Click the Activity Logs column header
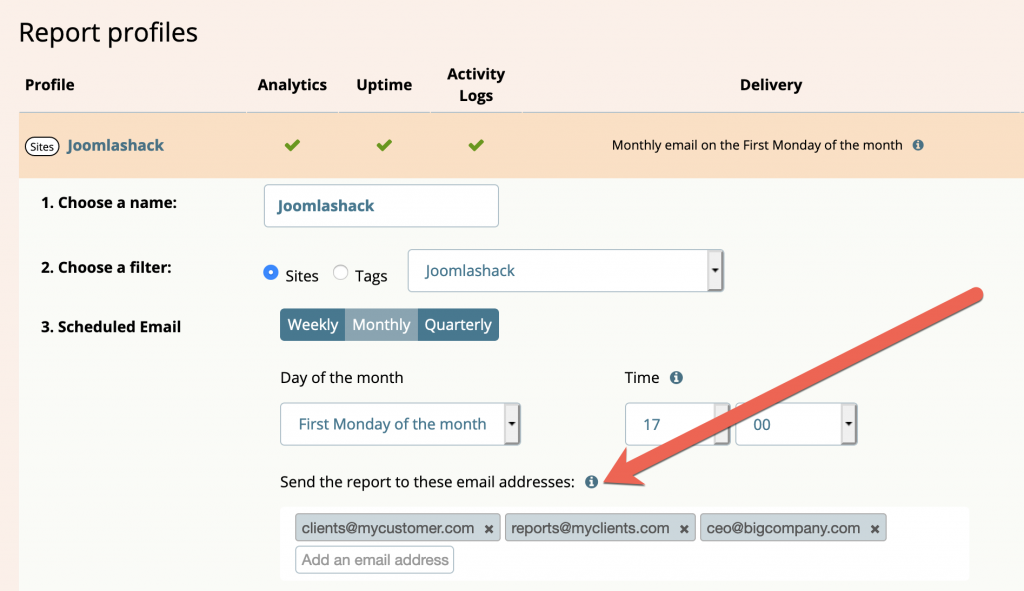 click(x=476, y=85)
